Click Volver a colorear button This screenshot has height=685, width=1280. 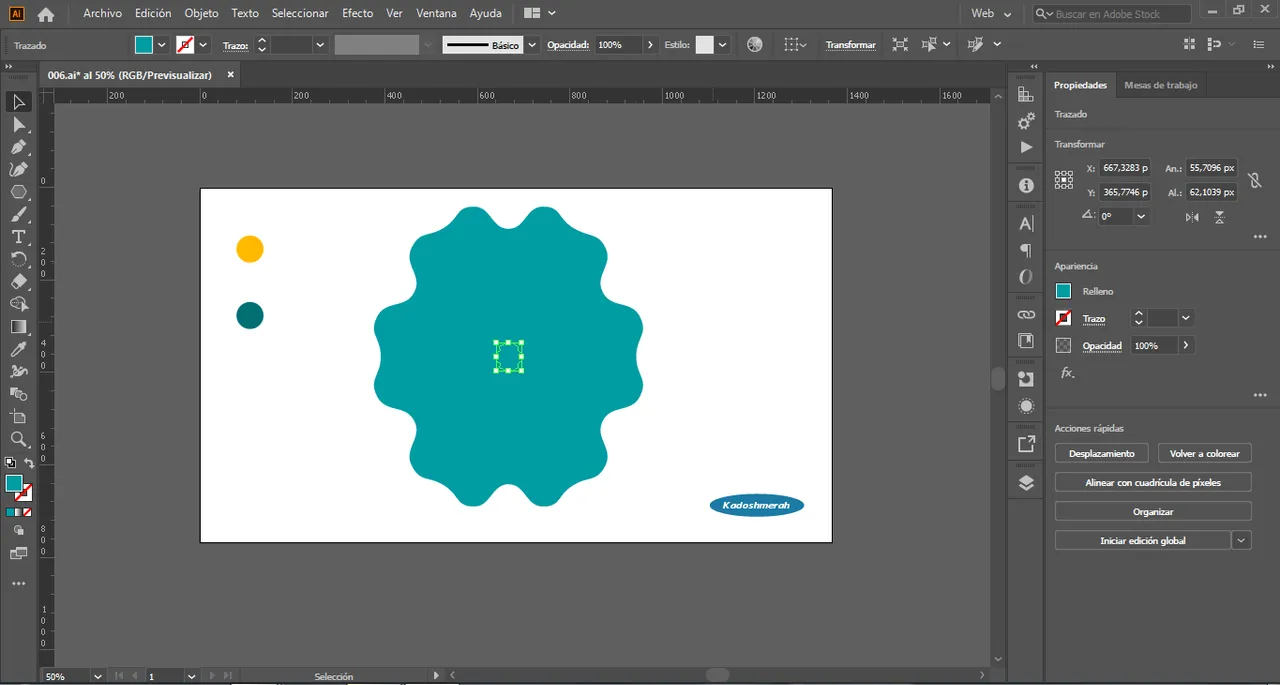[x=1204, y=453]
